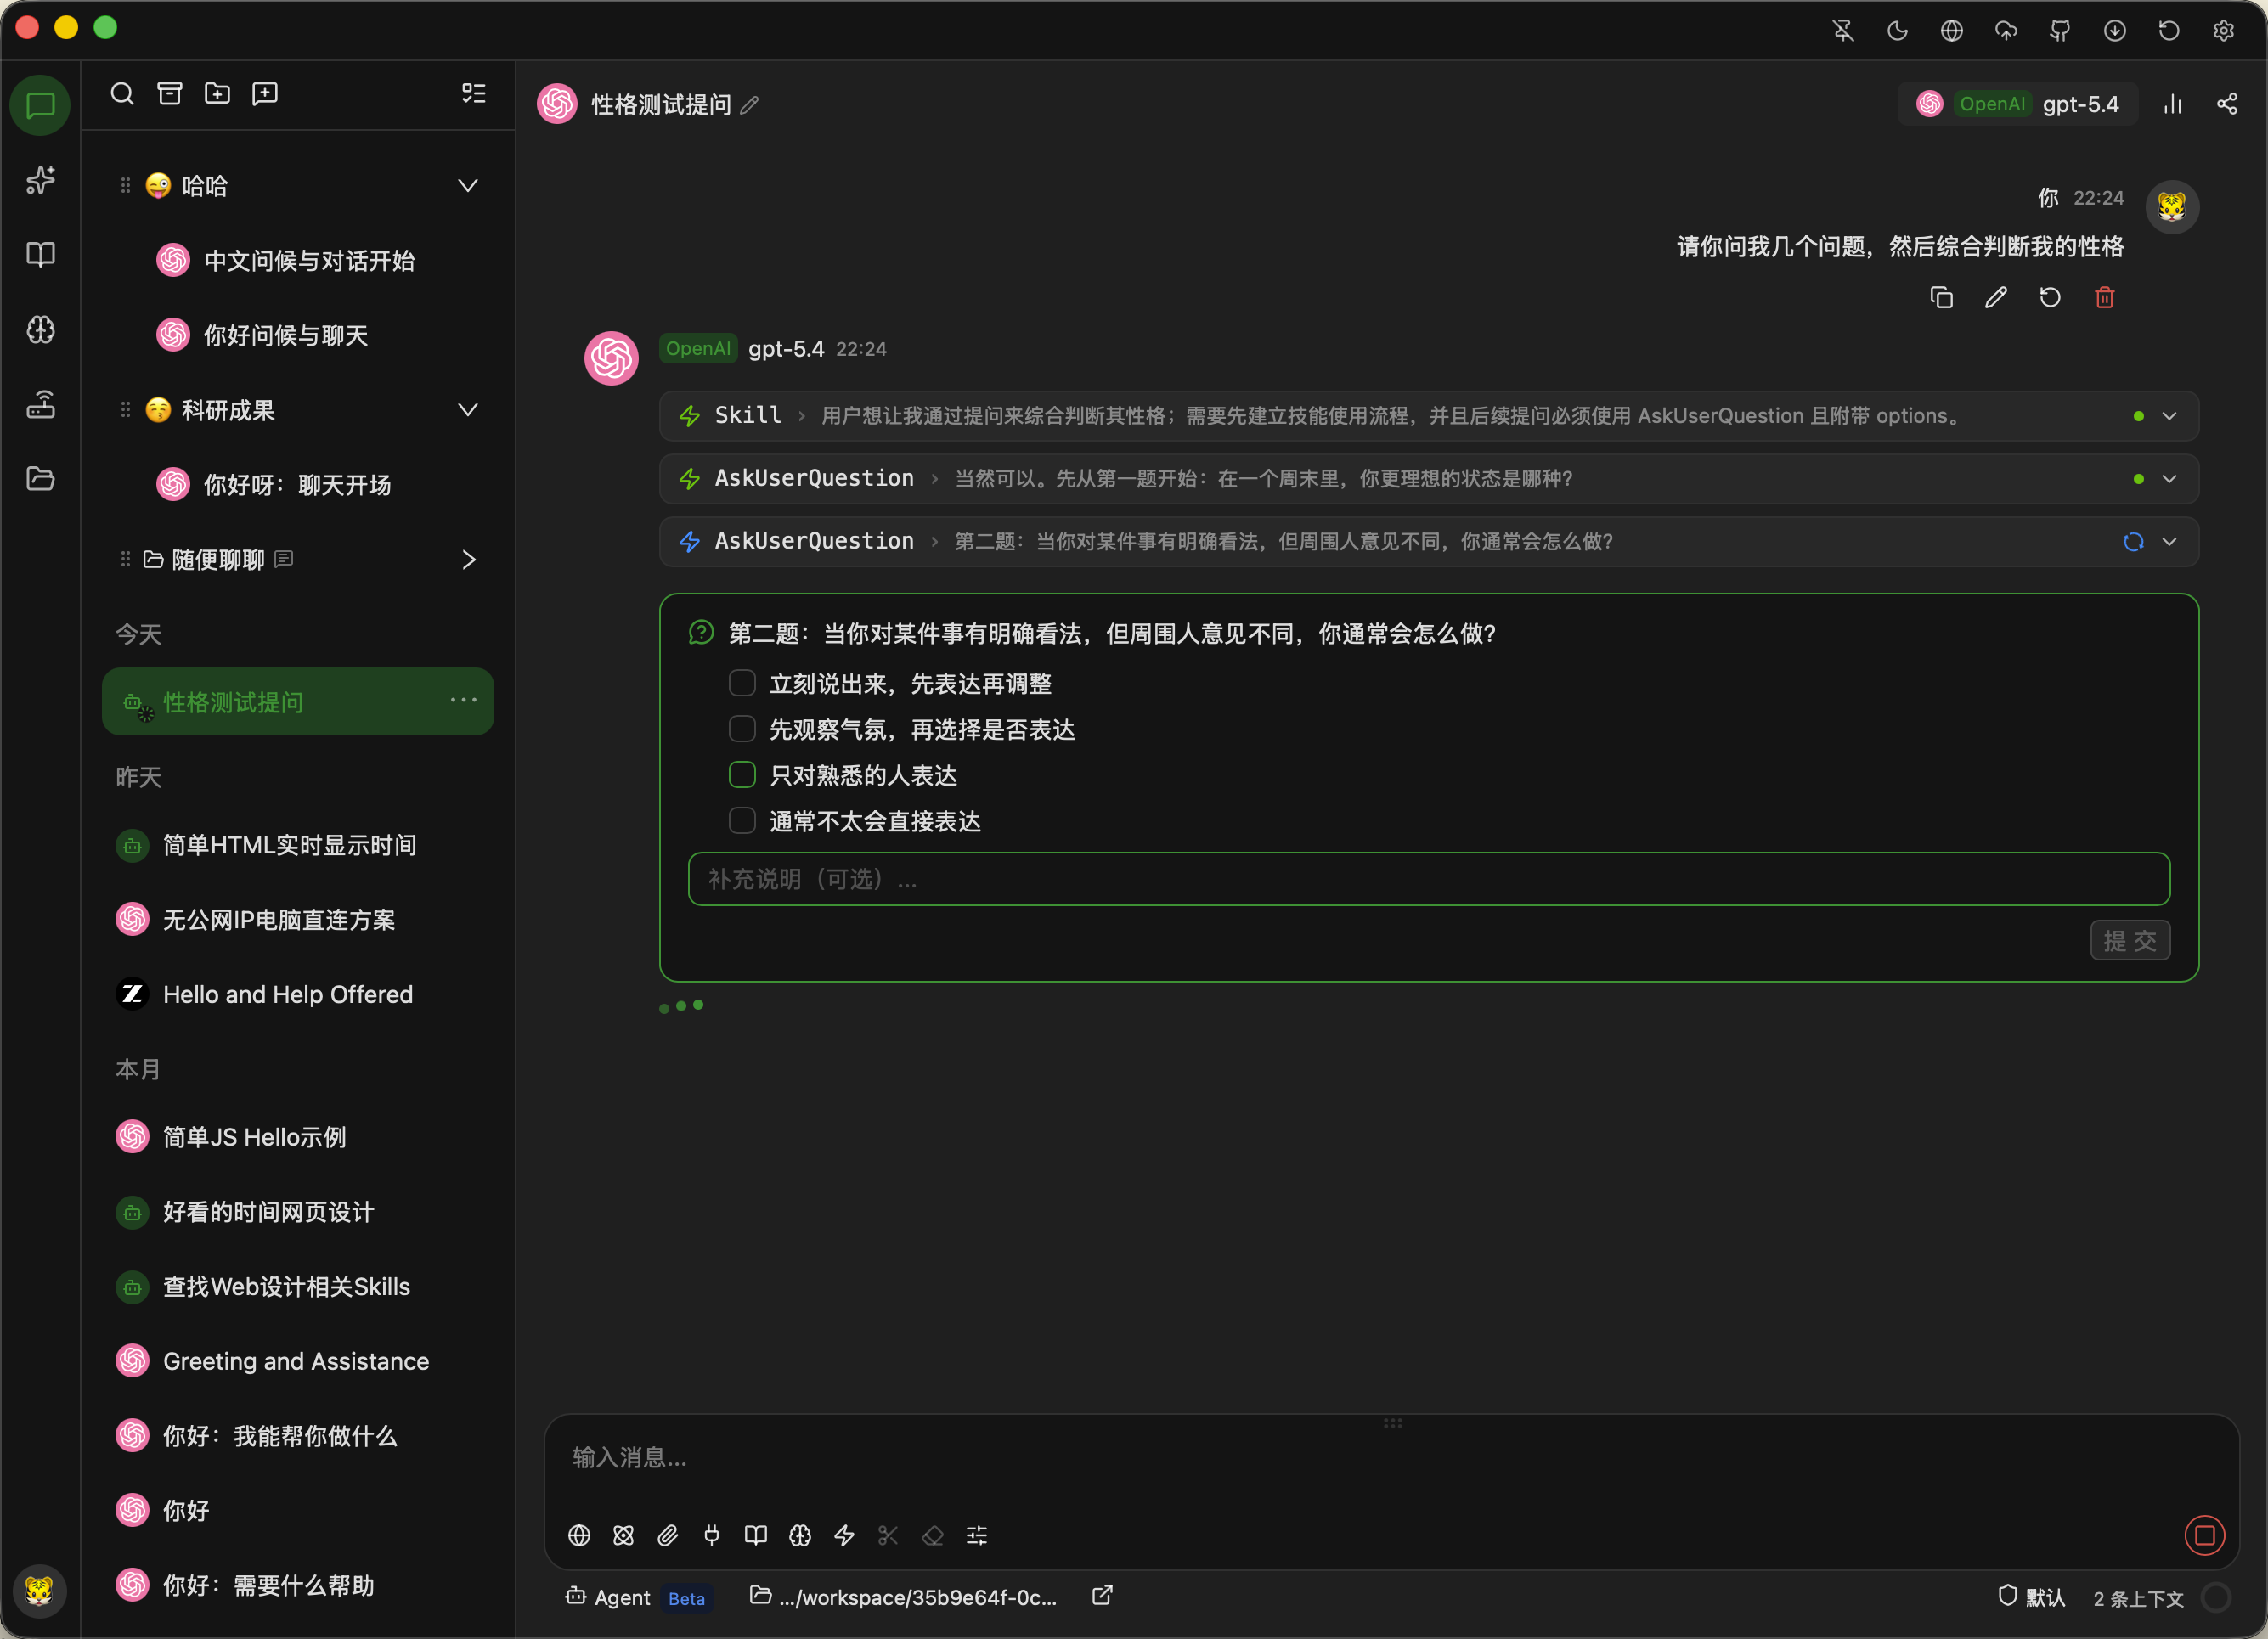The height and width of the screenshot is (1639, 2268).
Task: Open workspace externally with the external link icon
Action: click(1102, 1596)
